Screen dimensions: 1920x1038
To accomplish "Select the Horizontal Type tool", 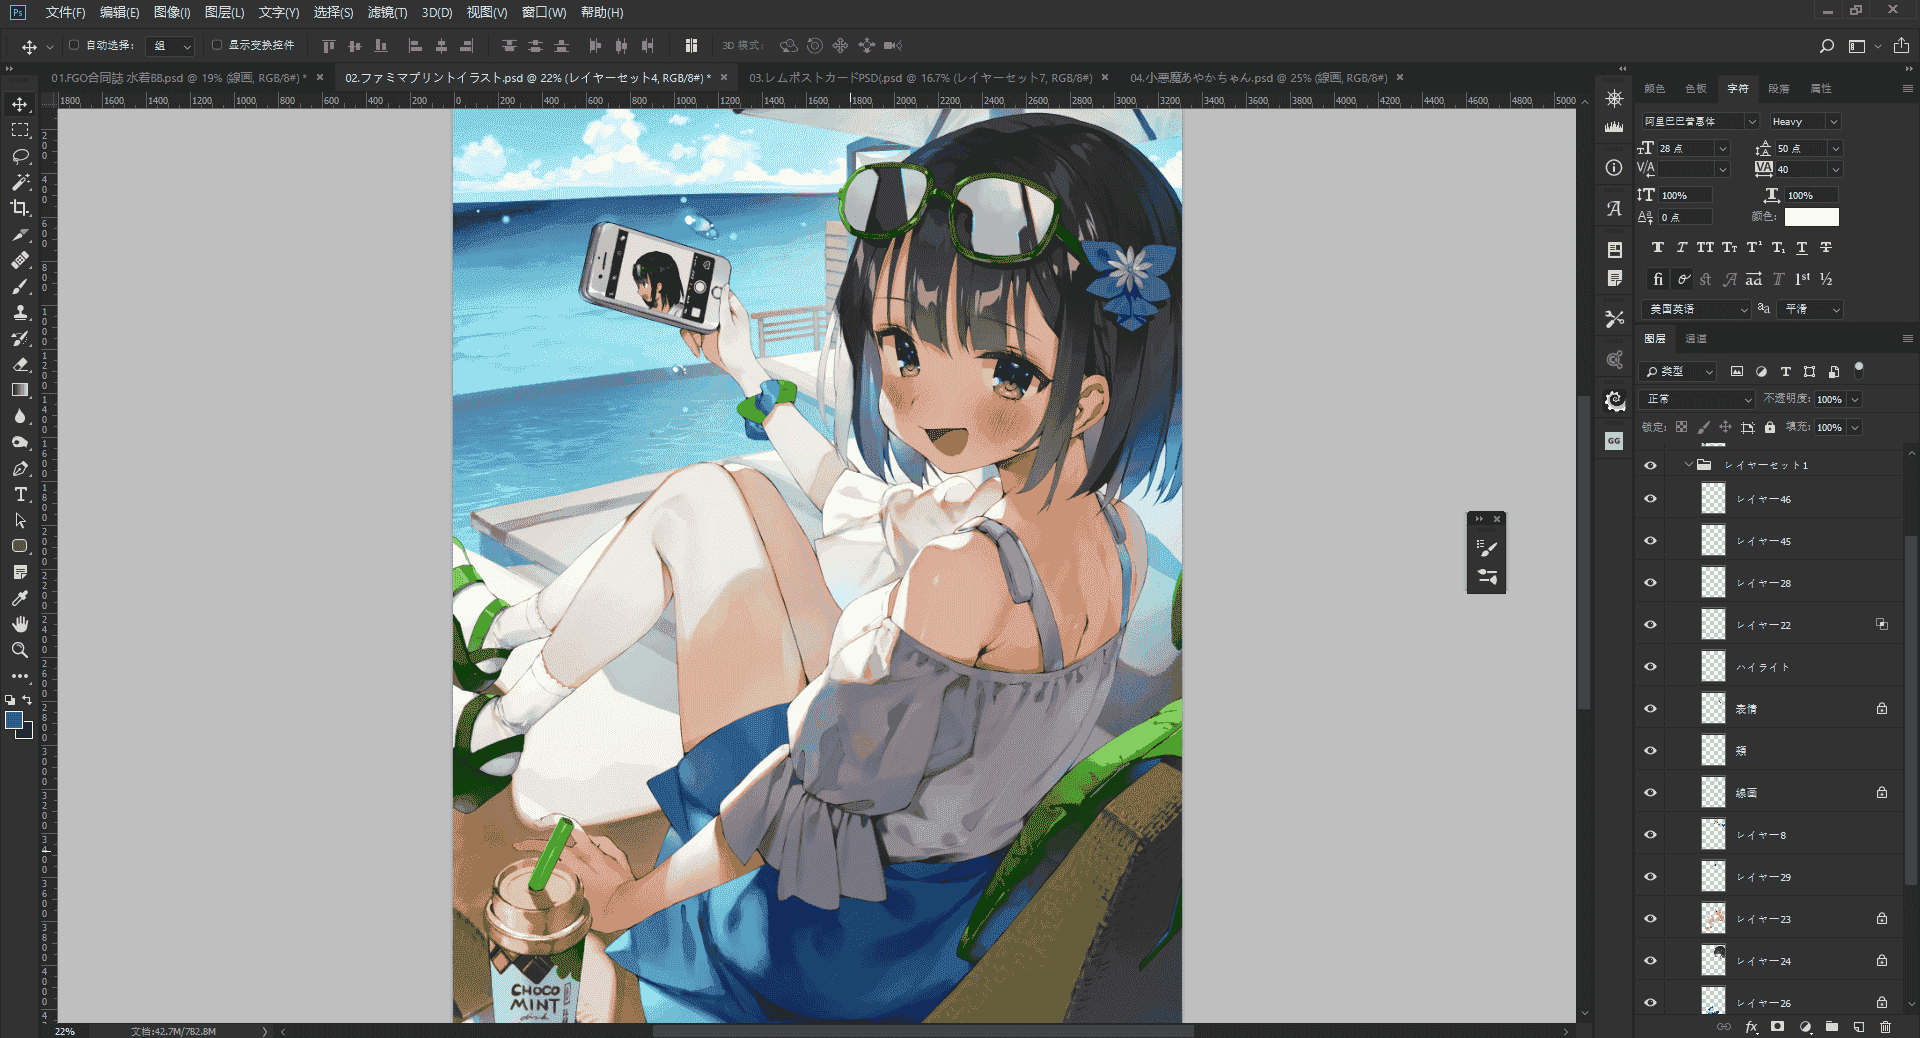I will click(x=20, y=494).
